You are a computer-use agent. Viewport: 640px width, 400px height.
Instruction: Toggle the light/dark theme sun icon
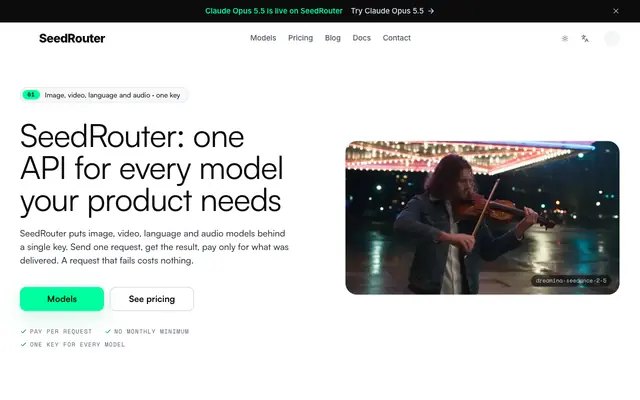[565, 38]
